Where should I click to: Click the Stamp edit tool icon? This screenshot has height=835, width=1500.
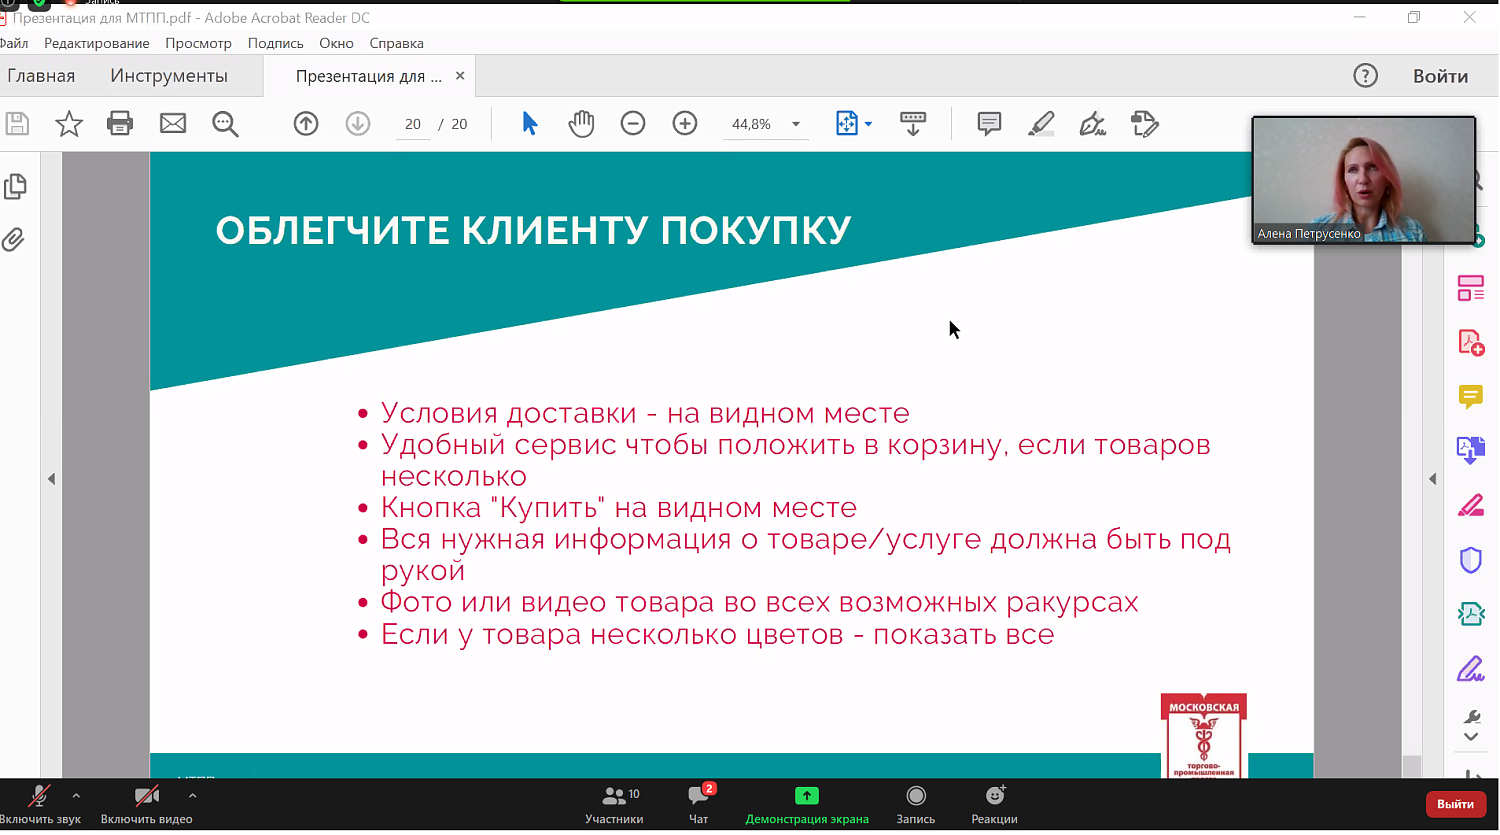point(1145,124)
